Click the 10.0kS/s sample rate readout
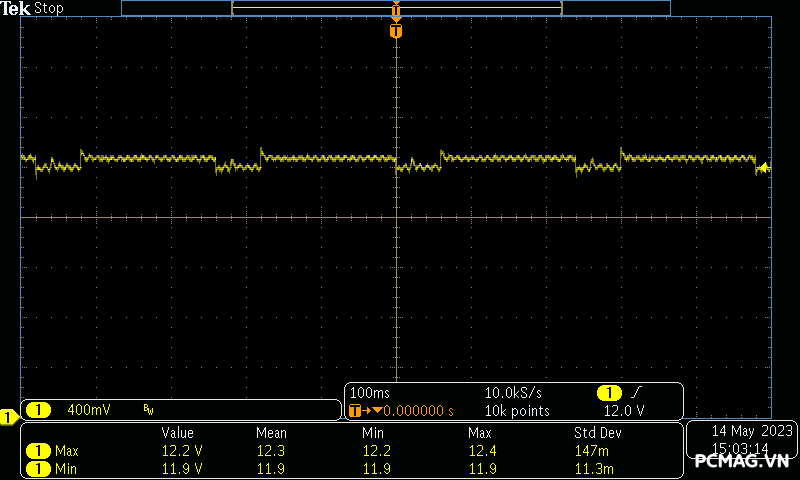 pyautogui.click(x=514, y=393)
